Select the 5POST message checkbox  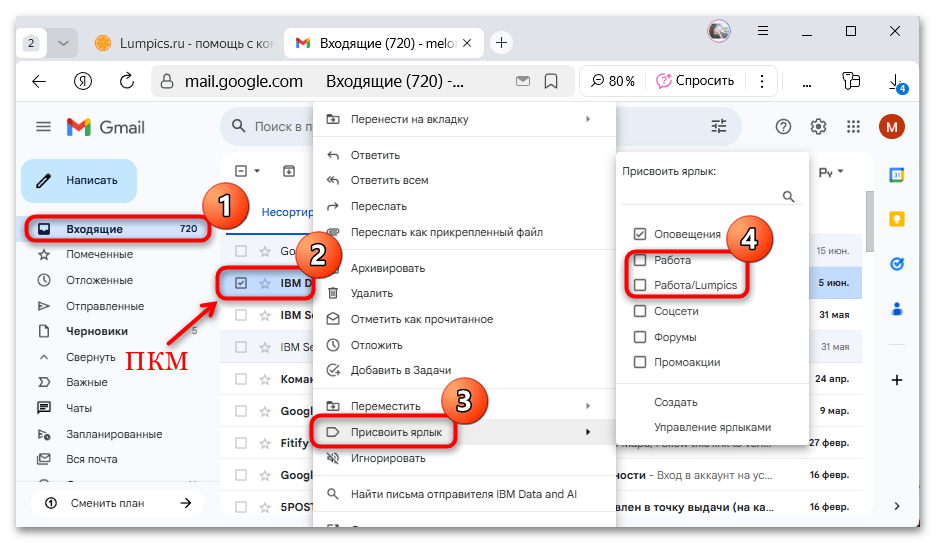point(241,507)
